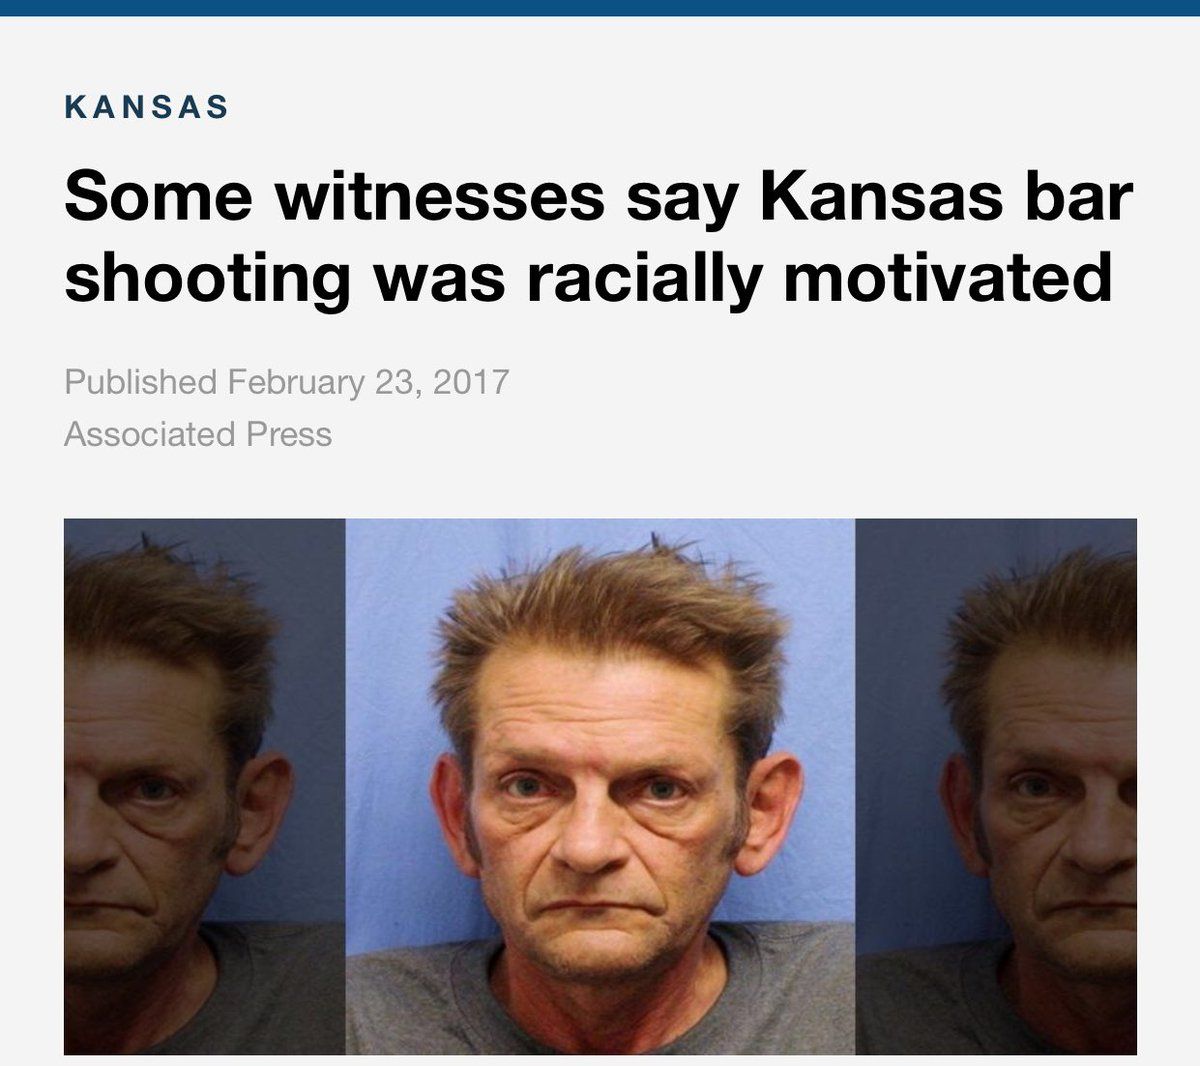Click the "Associated Press" byline
The image size is (1200, 1066).
pyautogui.click(x=198, y=434)
